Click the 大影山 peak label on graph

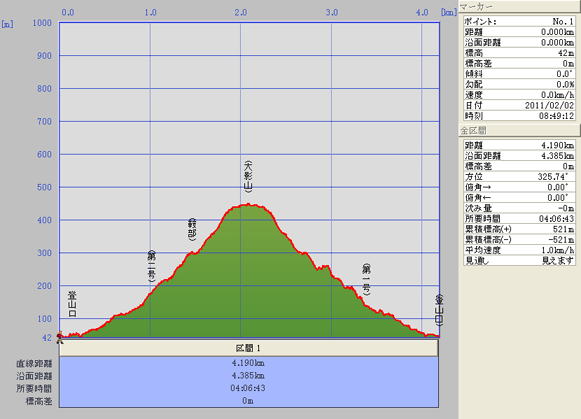(x=248, y=177)
